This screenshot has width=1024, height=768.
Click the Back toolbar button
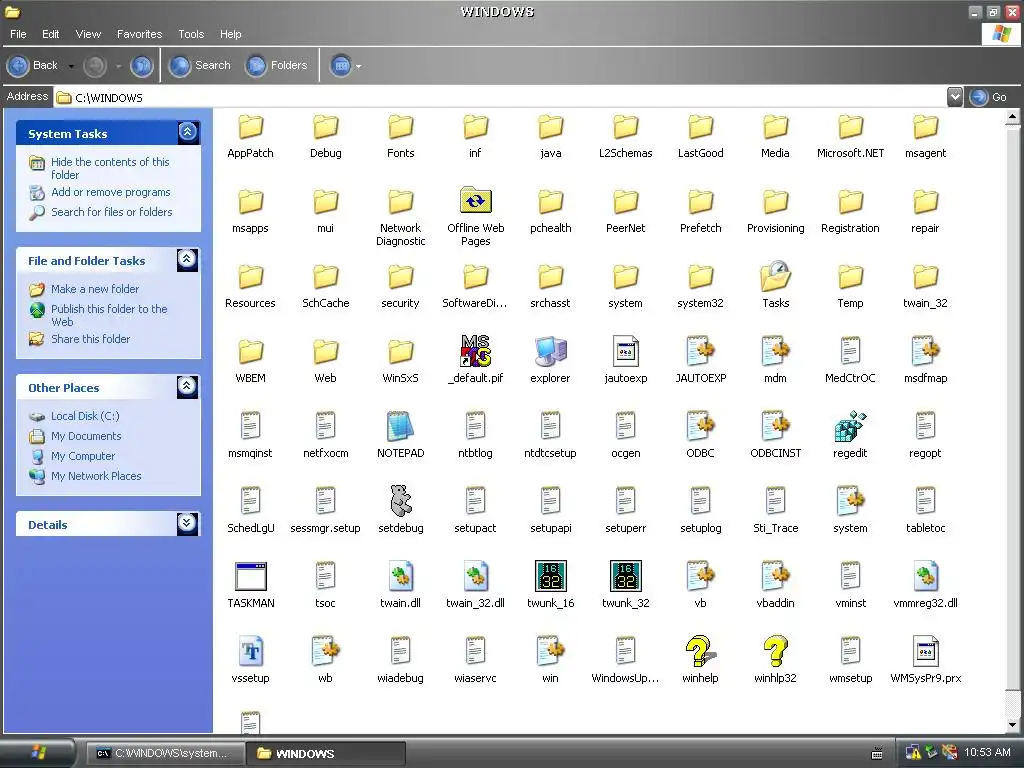click(33, 65)
